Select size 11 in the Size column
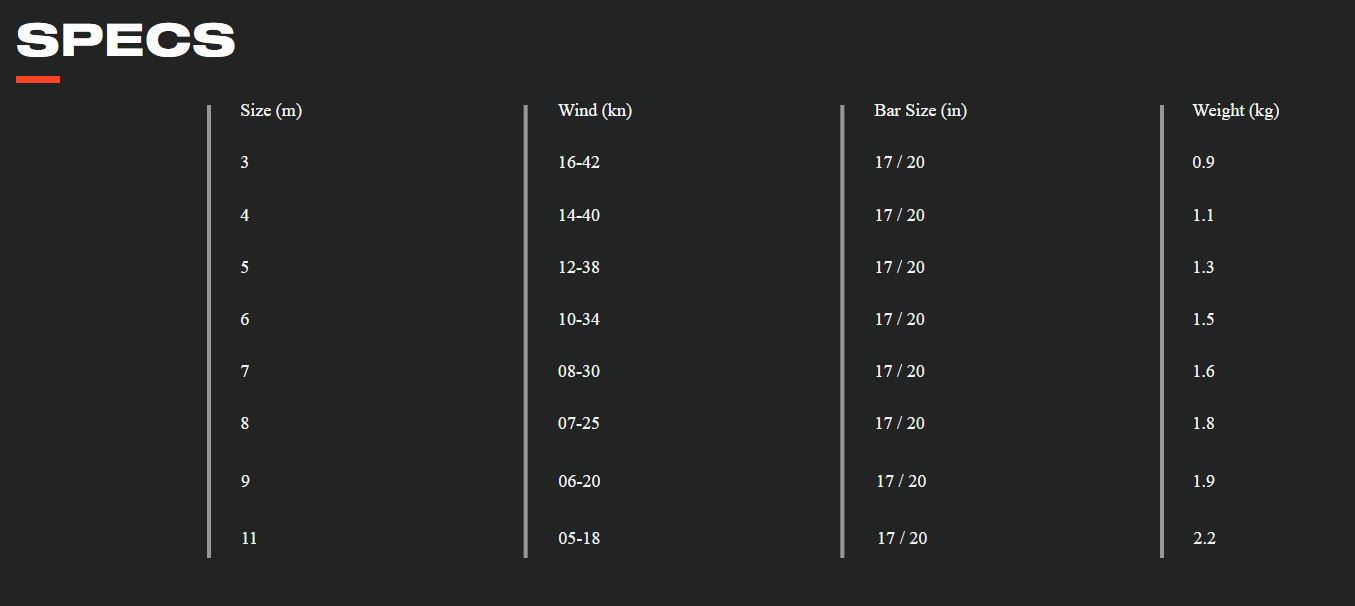The image size is (1355, 606). pyautogui.click(x=249, y=539)
